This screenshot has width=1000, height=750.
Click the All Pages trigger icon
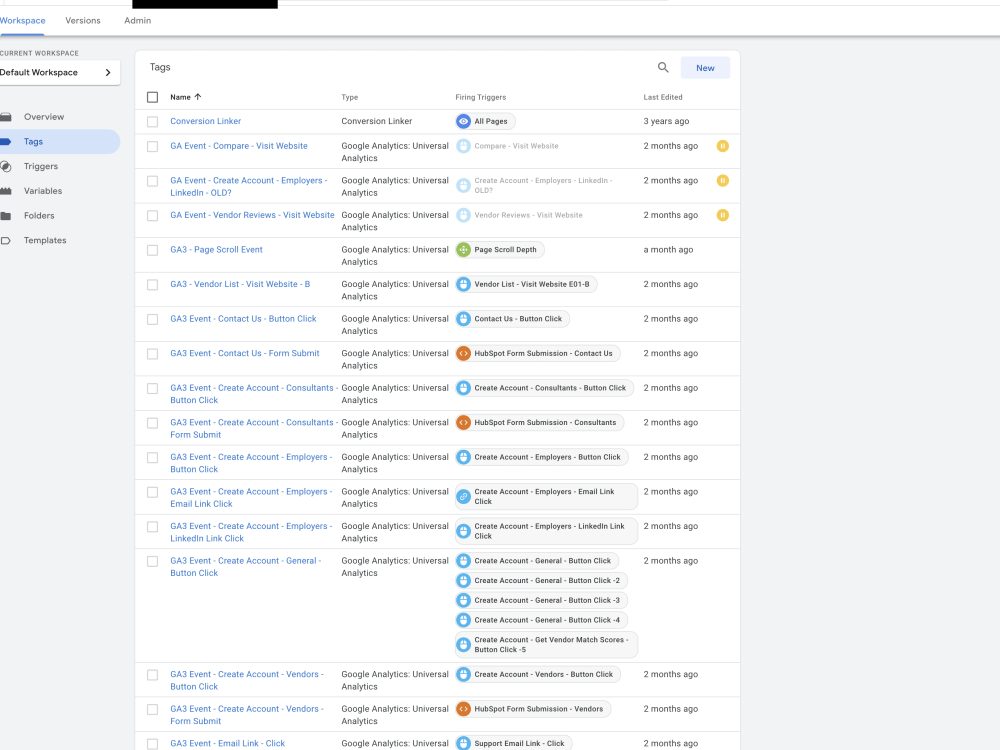pyautogui.click(x=461, y=121)
